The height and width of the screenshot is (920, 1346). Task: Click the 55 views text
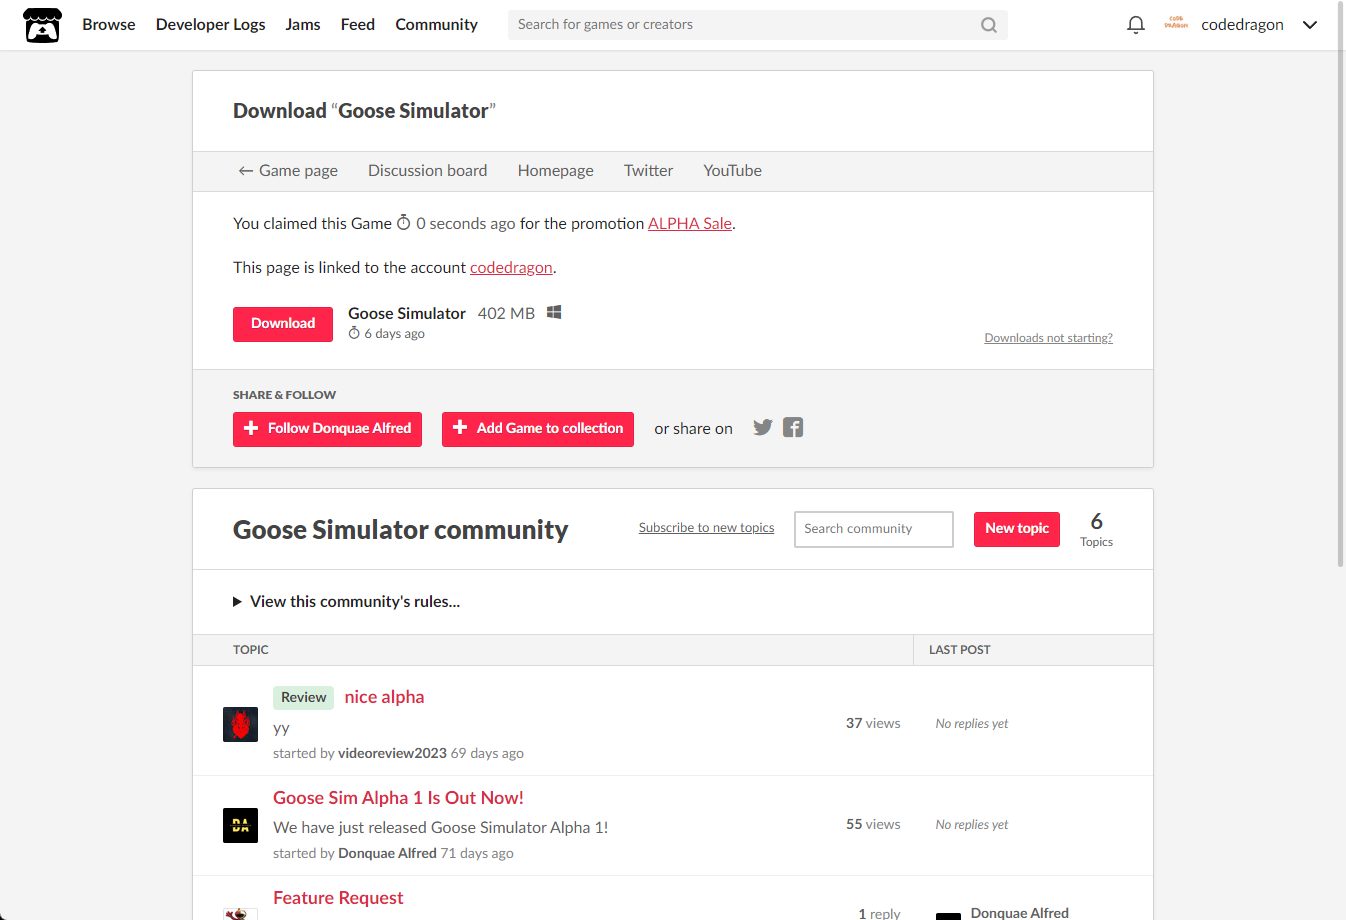tap(873, 824)
